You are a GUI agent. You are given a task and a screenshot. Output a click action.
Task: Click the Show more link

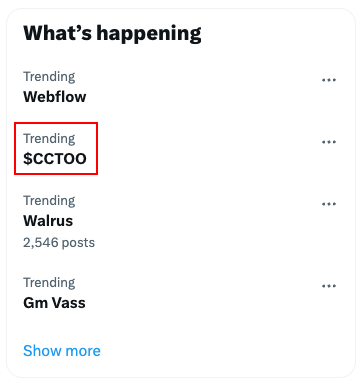click(x=62, y=351)
